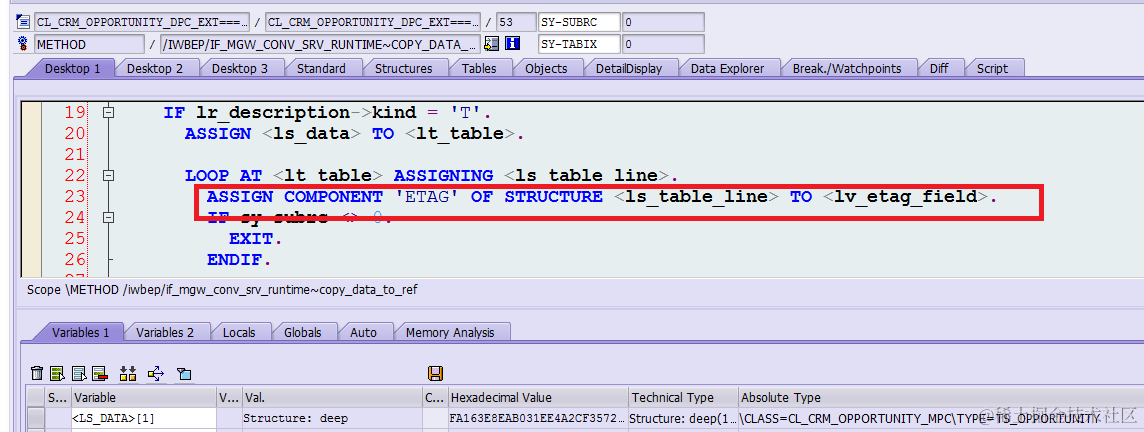Click the /IWBEP/IF_MGW_CONV_SRV_RUNTIME~COPY_DATA method field

click(320, 44)
